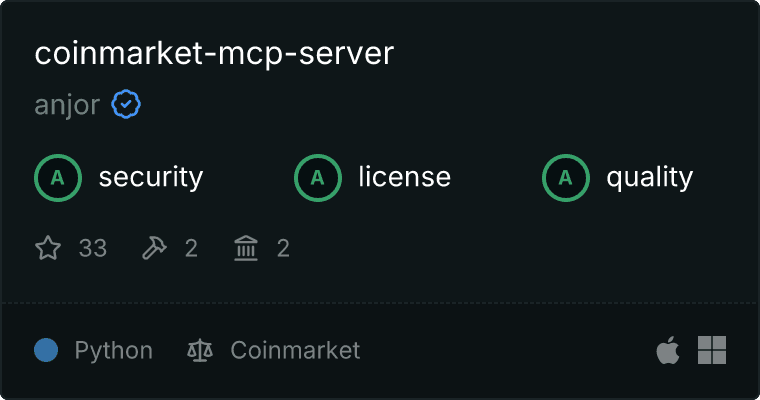Click the security grade A circle

58,178
